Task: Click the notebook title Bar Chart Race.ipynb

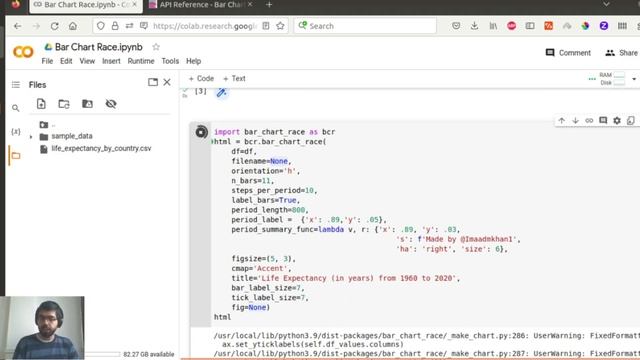Action: pos(98,47)
